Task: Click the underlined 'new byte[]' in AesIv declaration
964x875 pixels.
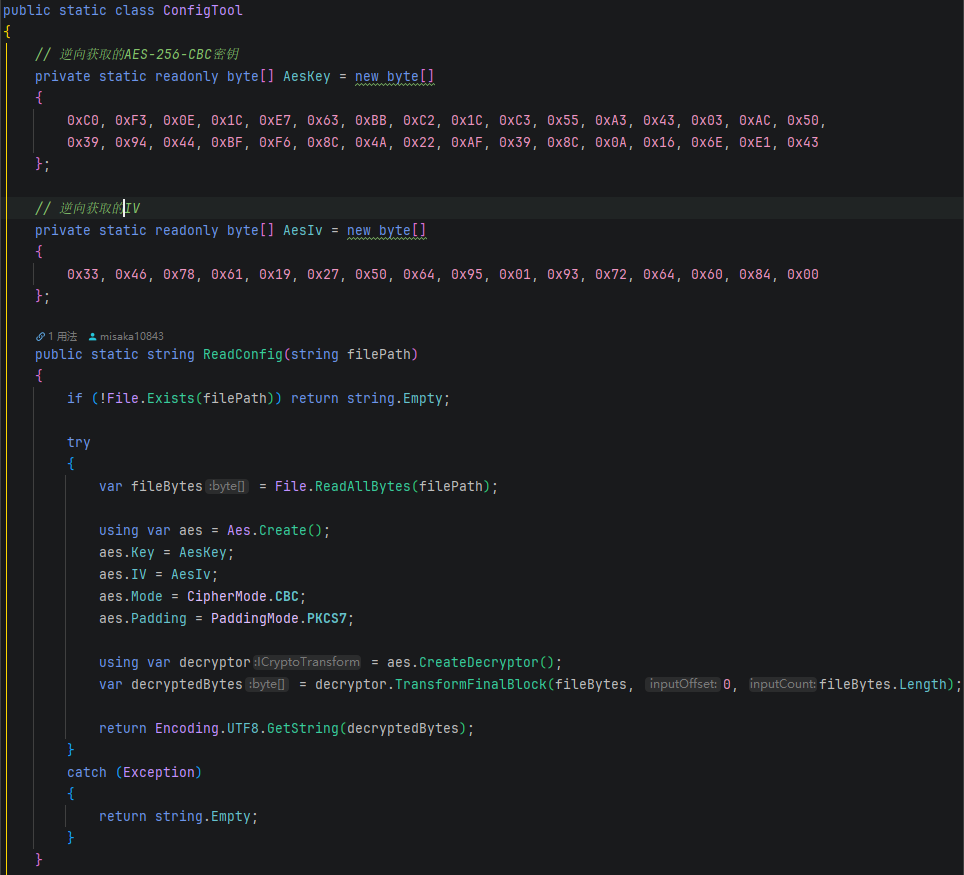Action: tap(386, 231)
